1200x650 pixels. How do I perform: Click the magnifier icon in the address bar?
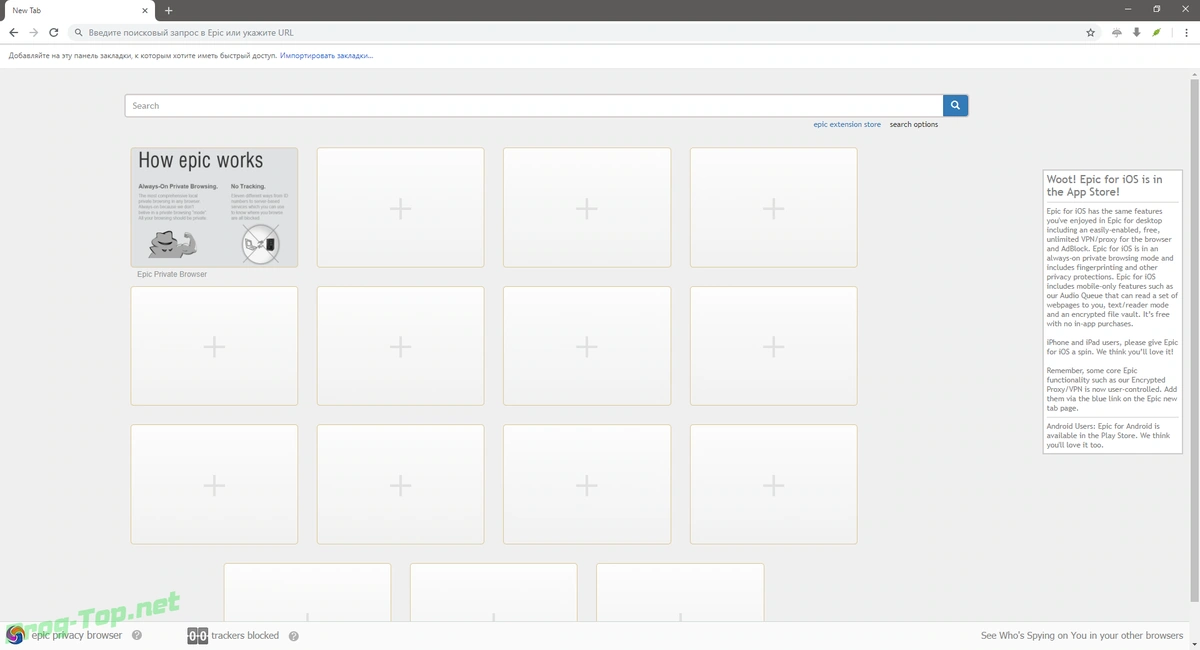78,33
